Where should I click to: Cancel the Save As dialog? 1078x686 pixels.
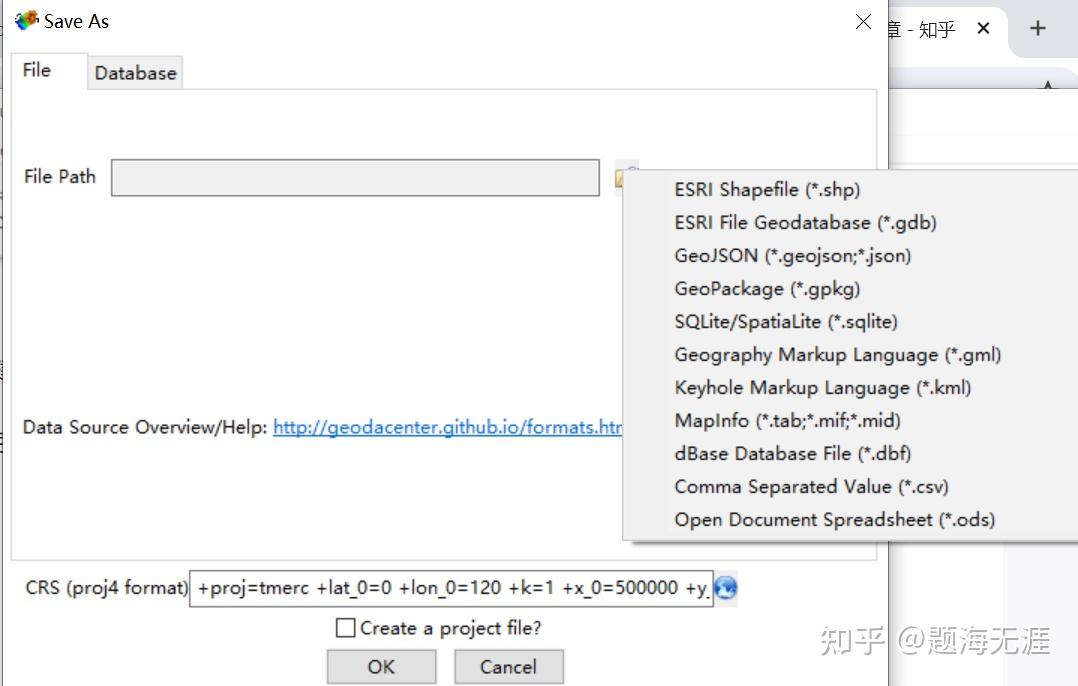coord(508,666)
